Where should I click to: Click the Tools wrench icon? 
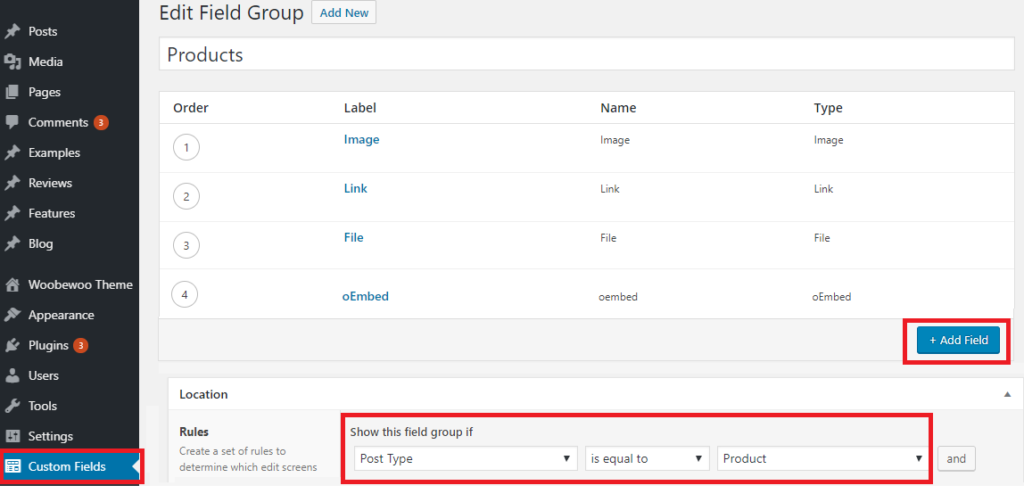pos(12,405)
